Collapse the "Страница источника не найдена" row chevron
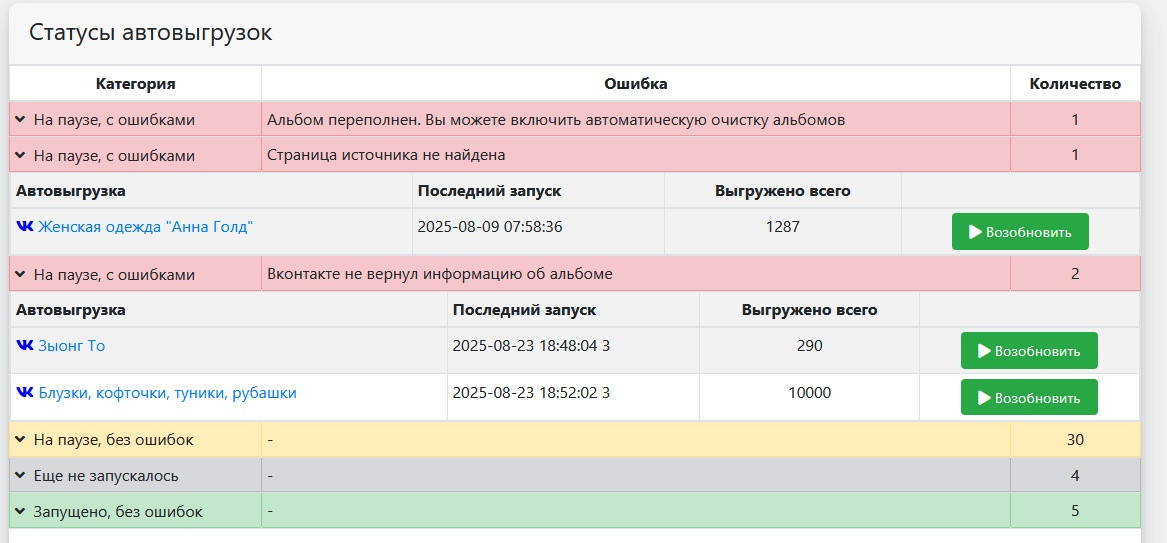 (20, 156)
